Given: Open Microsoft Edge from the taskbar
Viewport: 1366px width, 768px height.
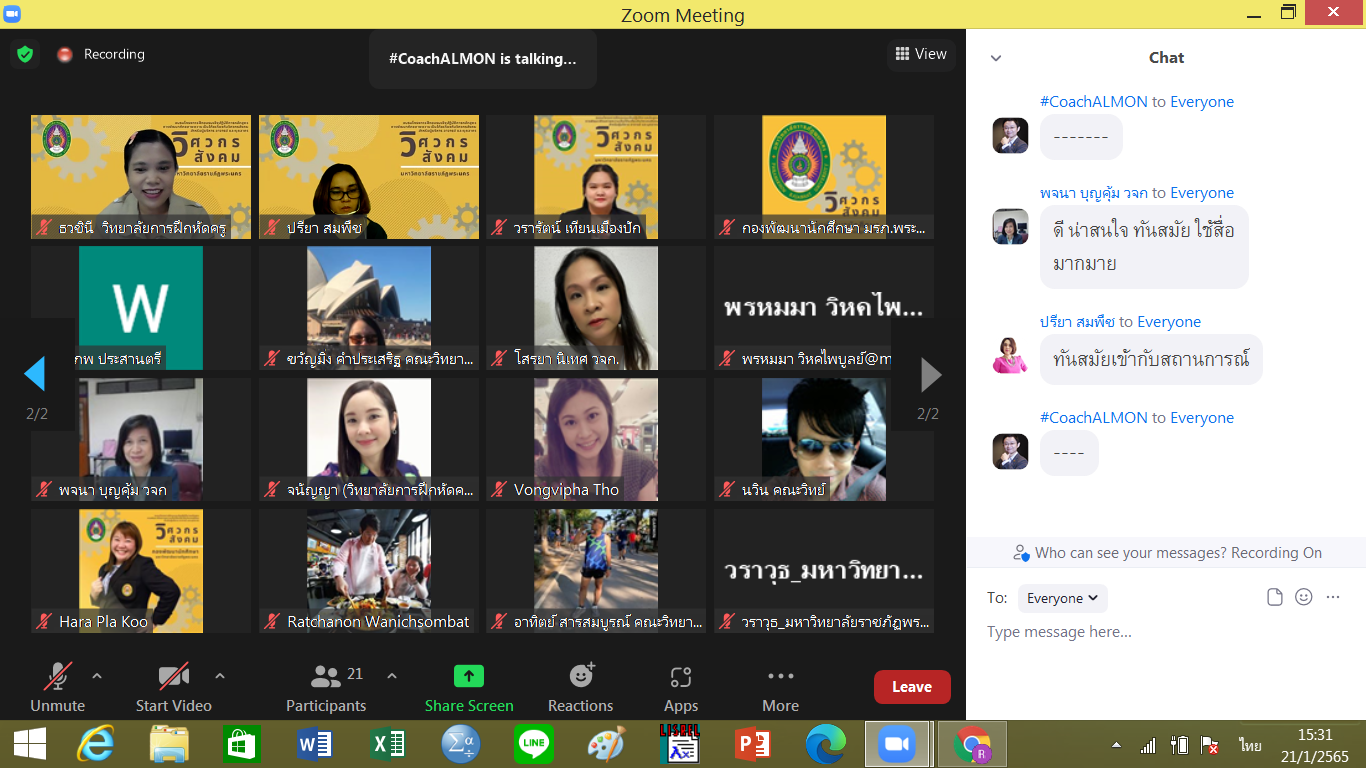Looking at the screenshot, I should (x=826, y=744).
